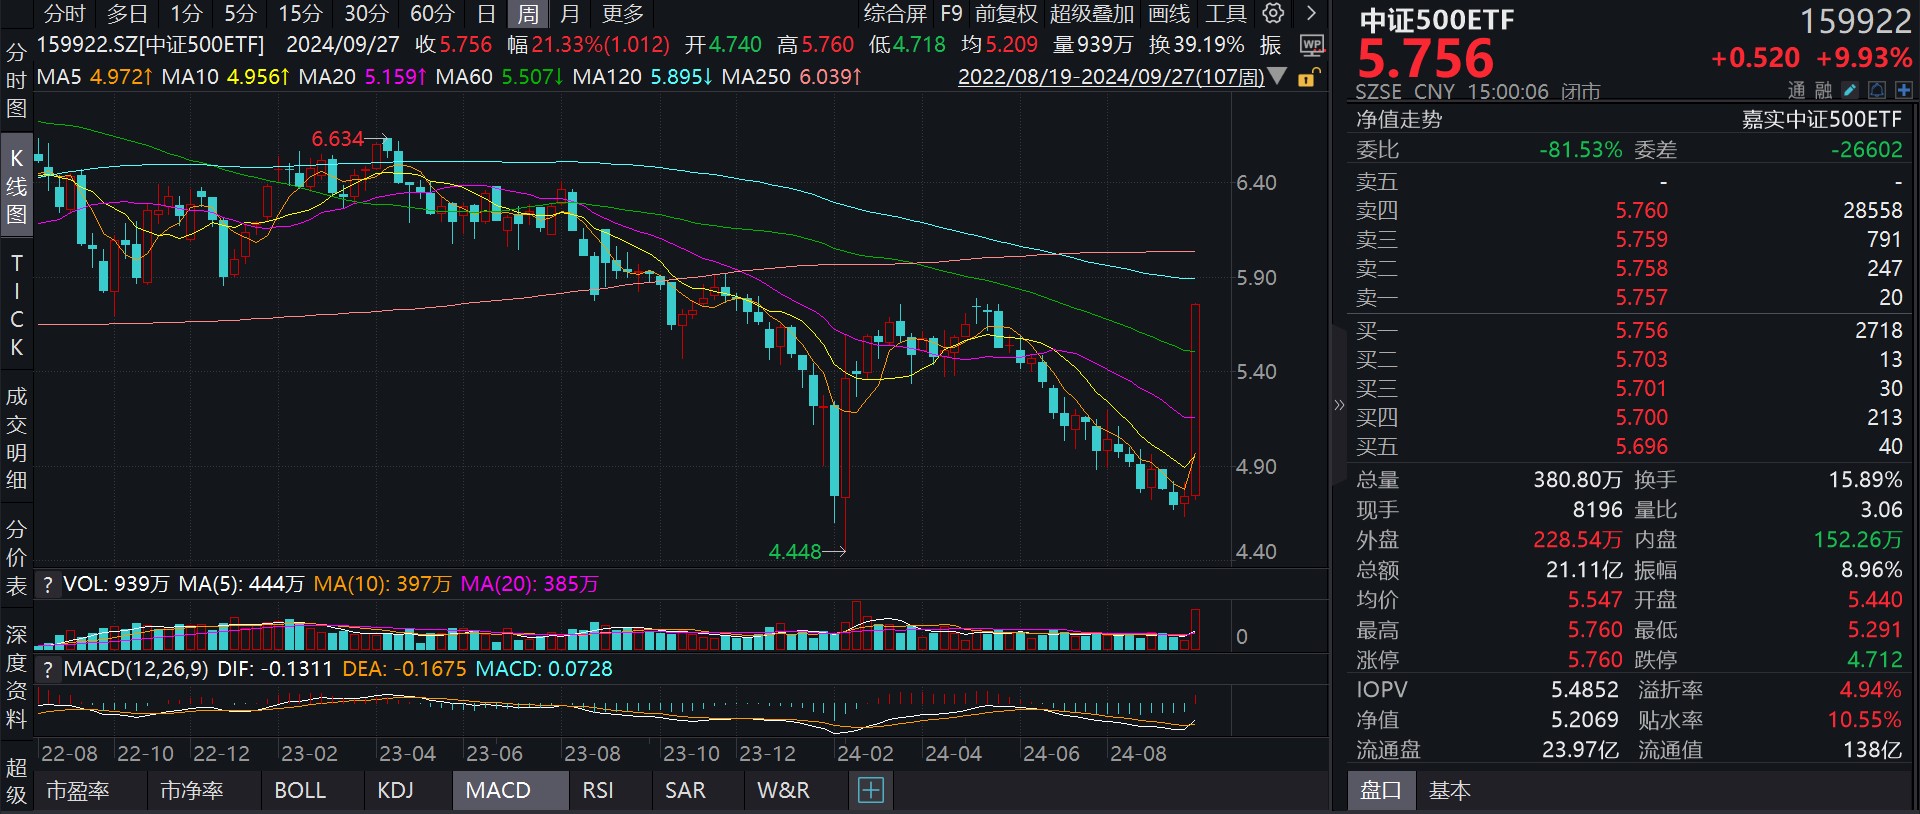Click the bell price alert icon

[x=1877, y=91]
